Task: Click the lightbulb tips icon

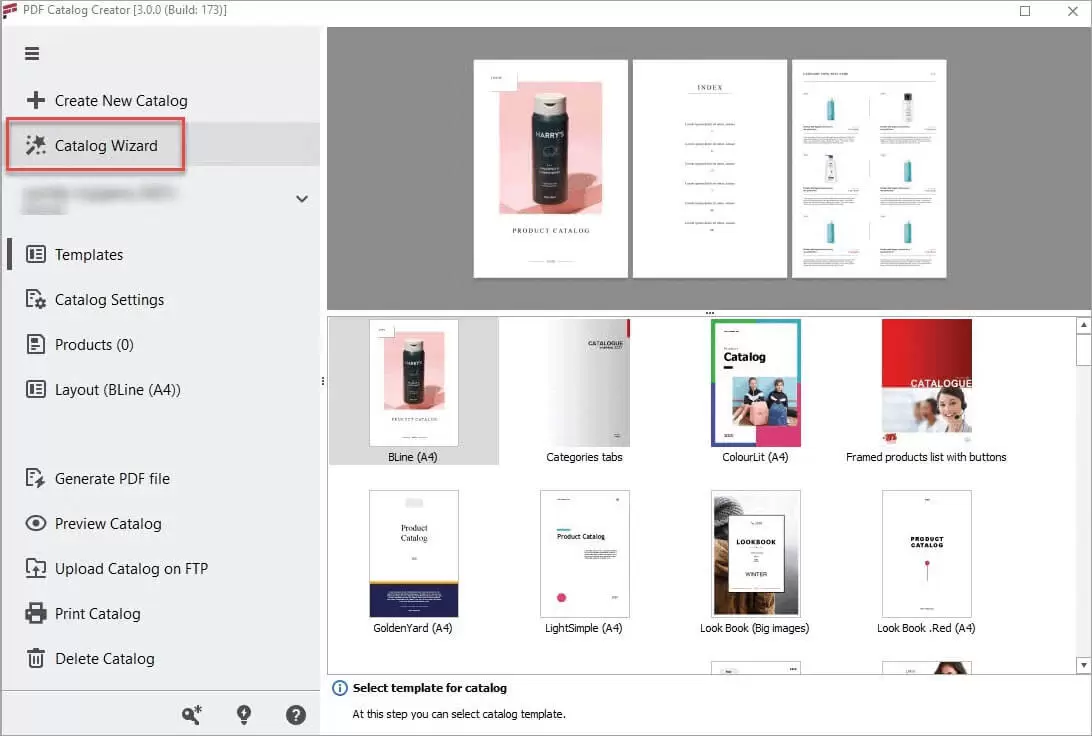Action: point(244,714)
